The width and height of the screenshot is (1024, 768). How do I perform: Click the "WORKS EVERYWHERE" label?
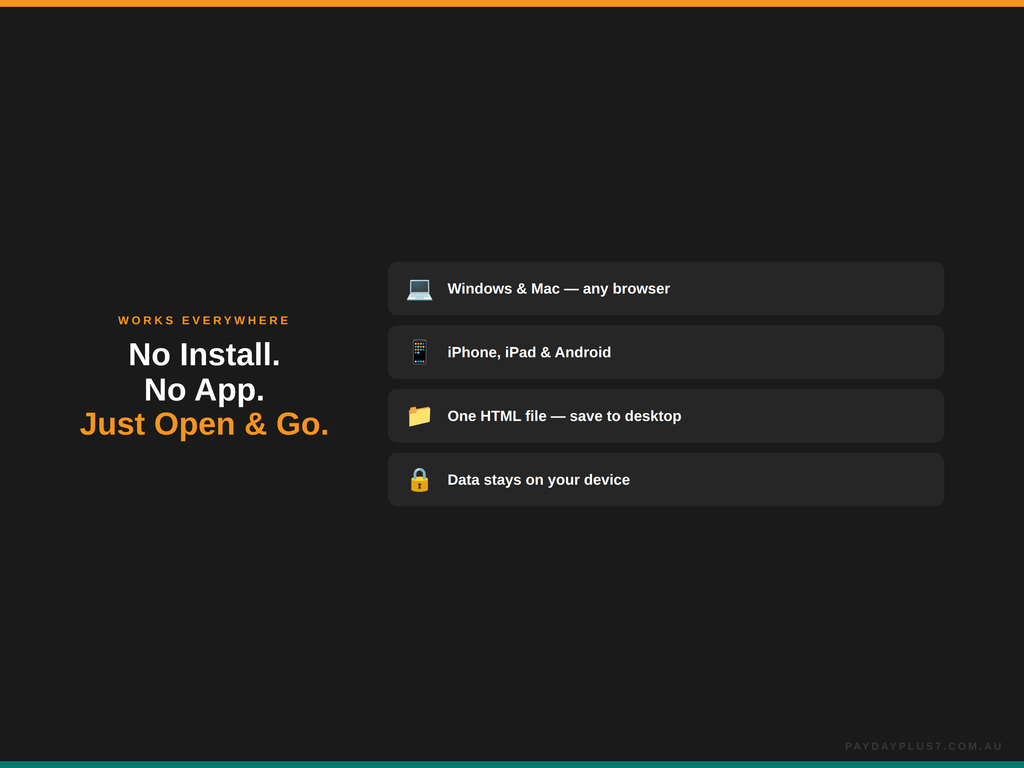(x=203, y=320)
